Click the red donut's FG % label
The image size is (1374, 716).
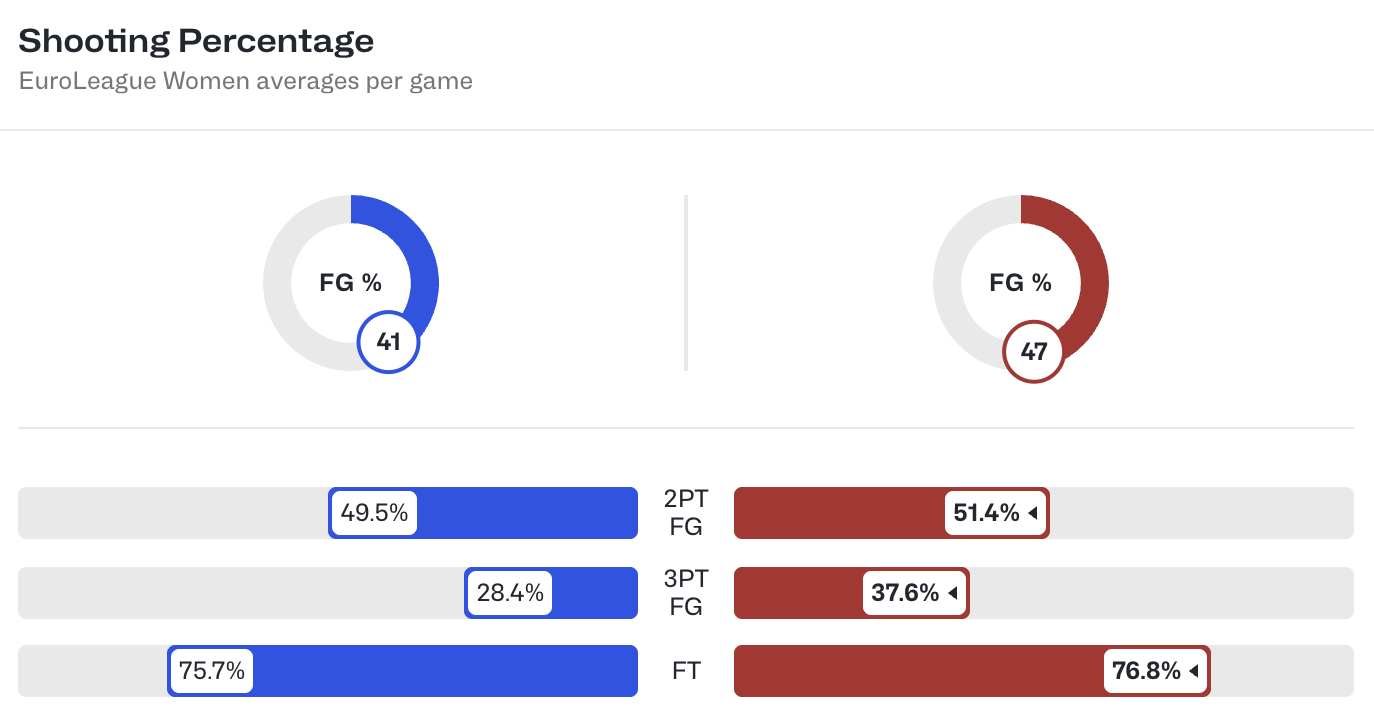click(x=1020, y=283)
